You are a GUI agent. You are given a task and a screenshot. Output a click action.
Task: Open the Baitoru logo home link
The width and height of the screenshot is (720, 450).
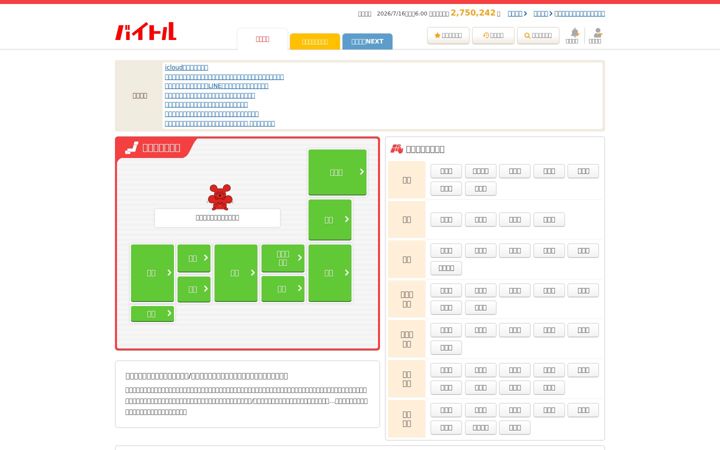point(146,31)
